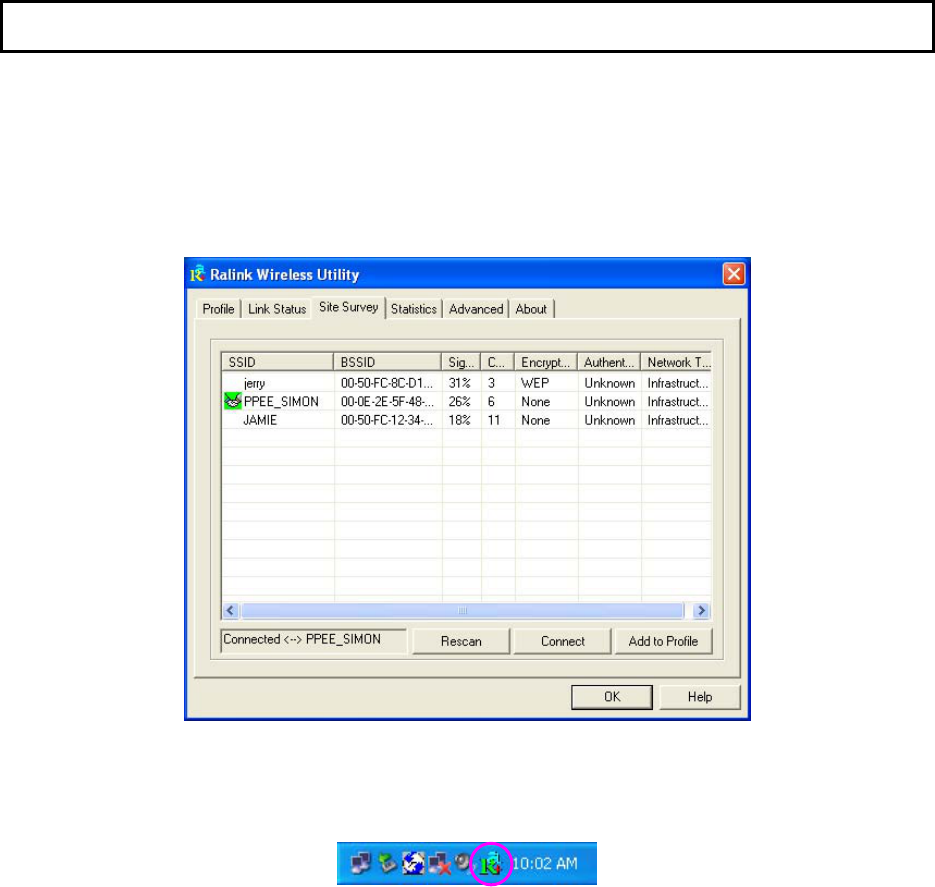
Task: Click the Connected <--> PPEE_SIMON status field
Action: pyautogui.click(x=314, y=640)
